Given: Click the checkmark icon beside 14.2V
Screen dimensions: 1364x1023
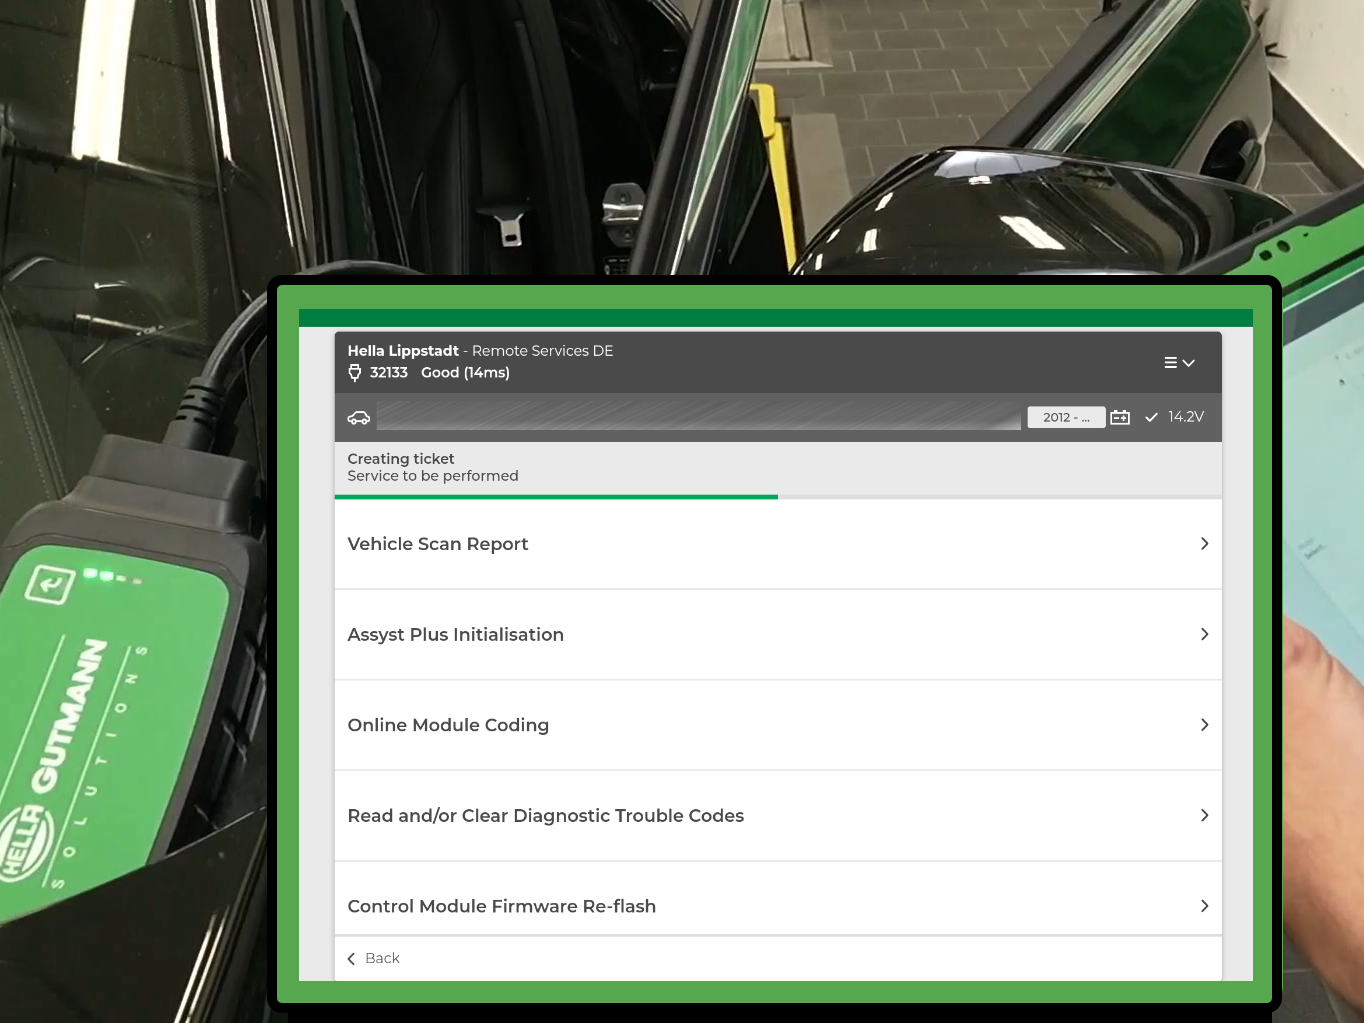Looking at the screenshot, I should point(1151,417).
